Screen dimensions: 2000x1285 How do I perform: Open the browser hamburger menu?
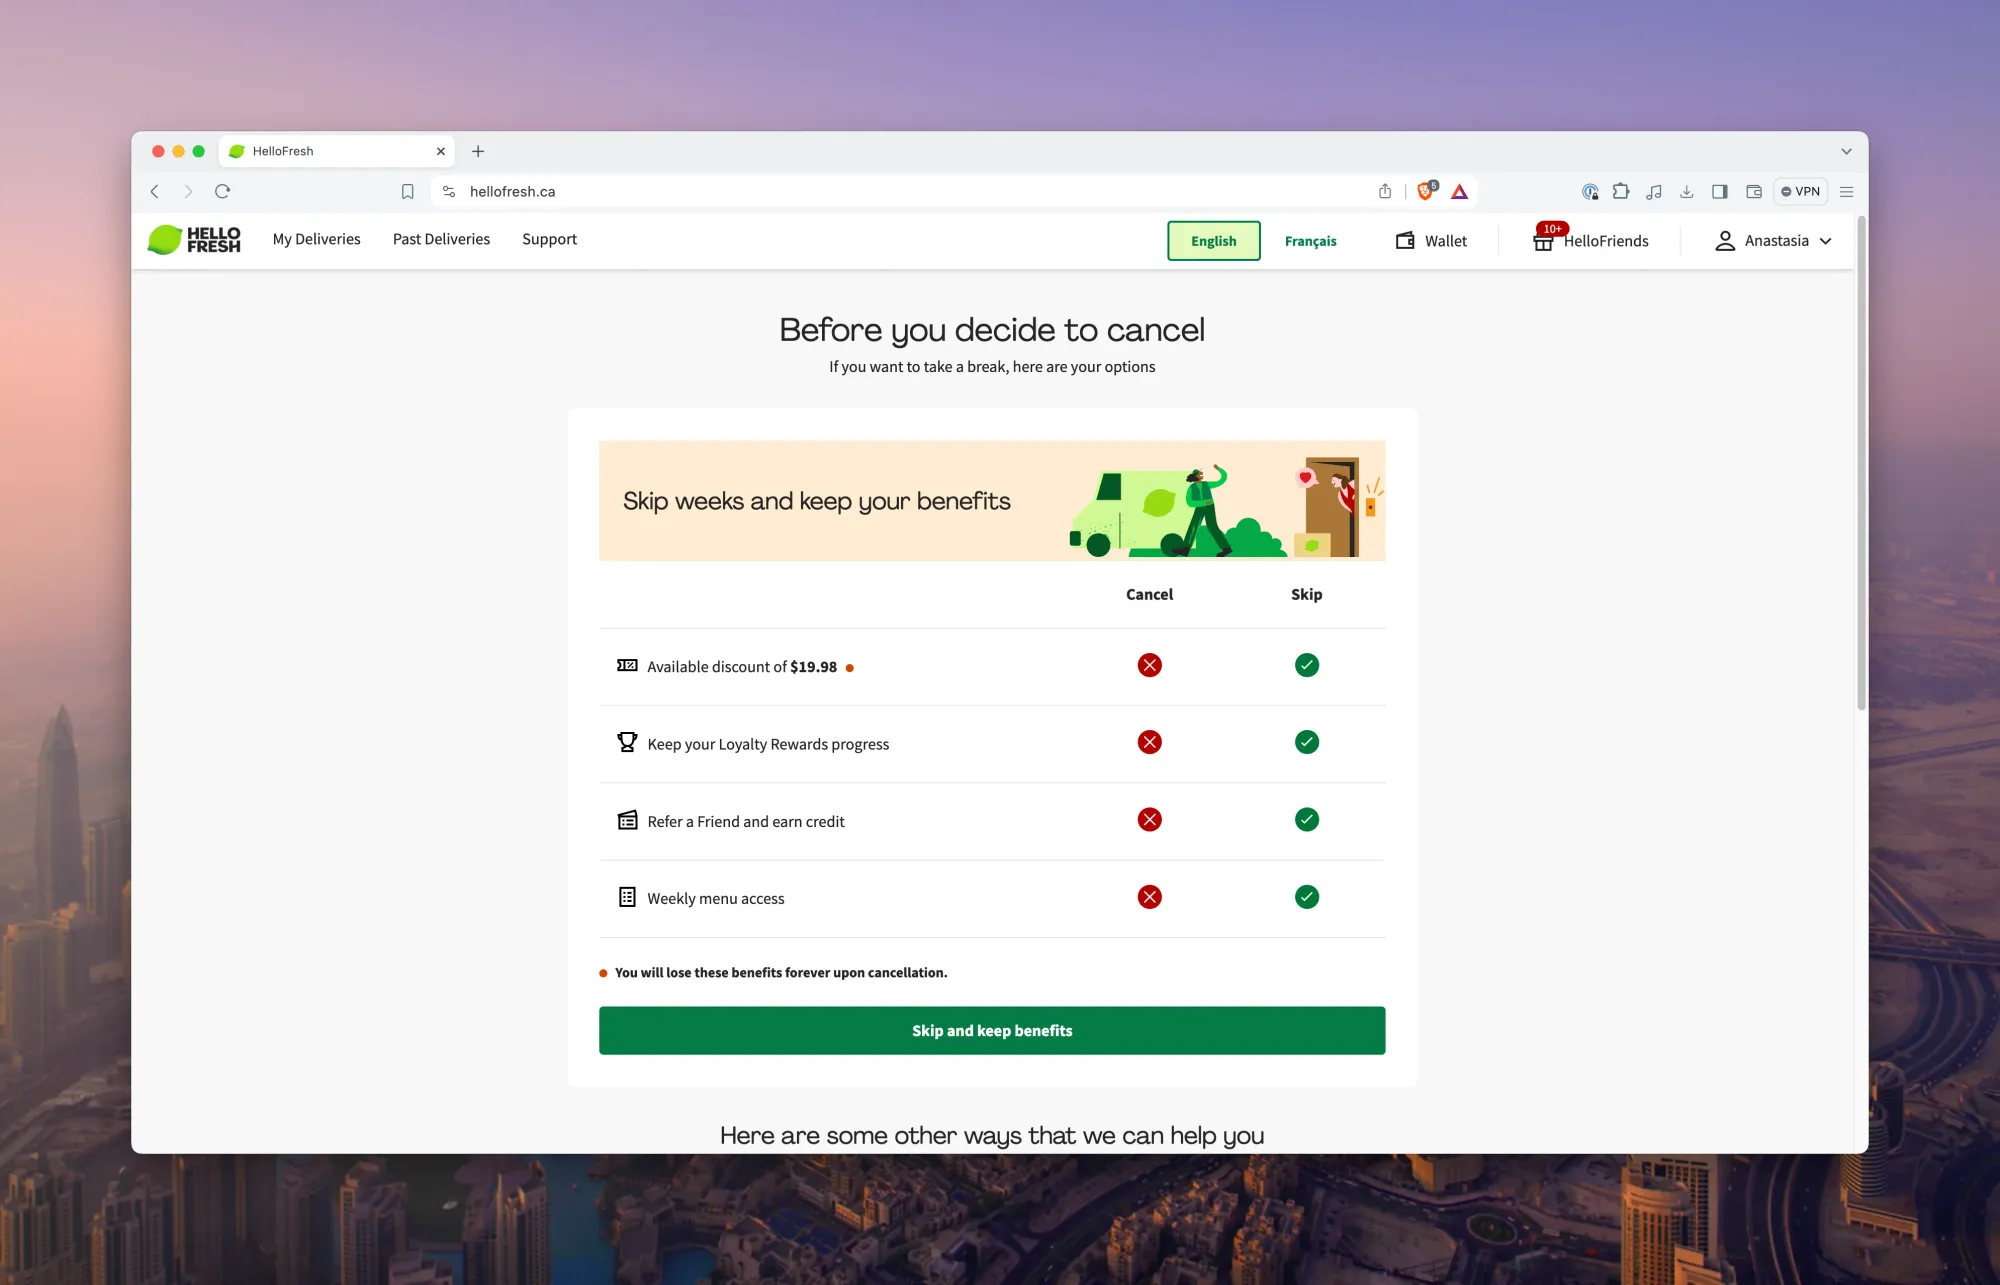(1847, 191)
